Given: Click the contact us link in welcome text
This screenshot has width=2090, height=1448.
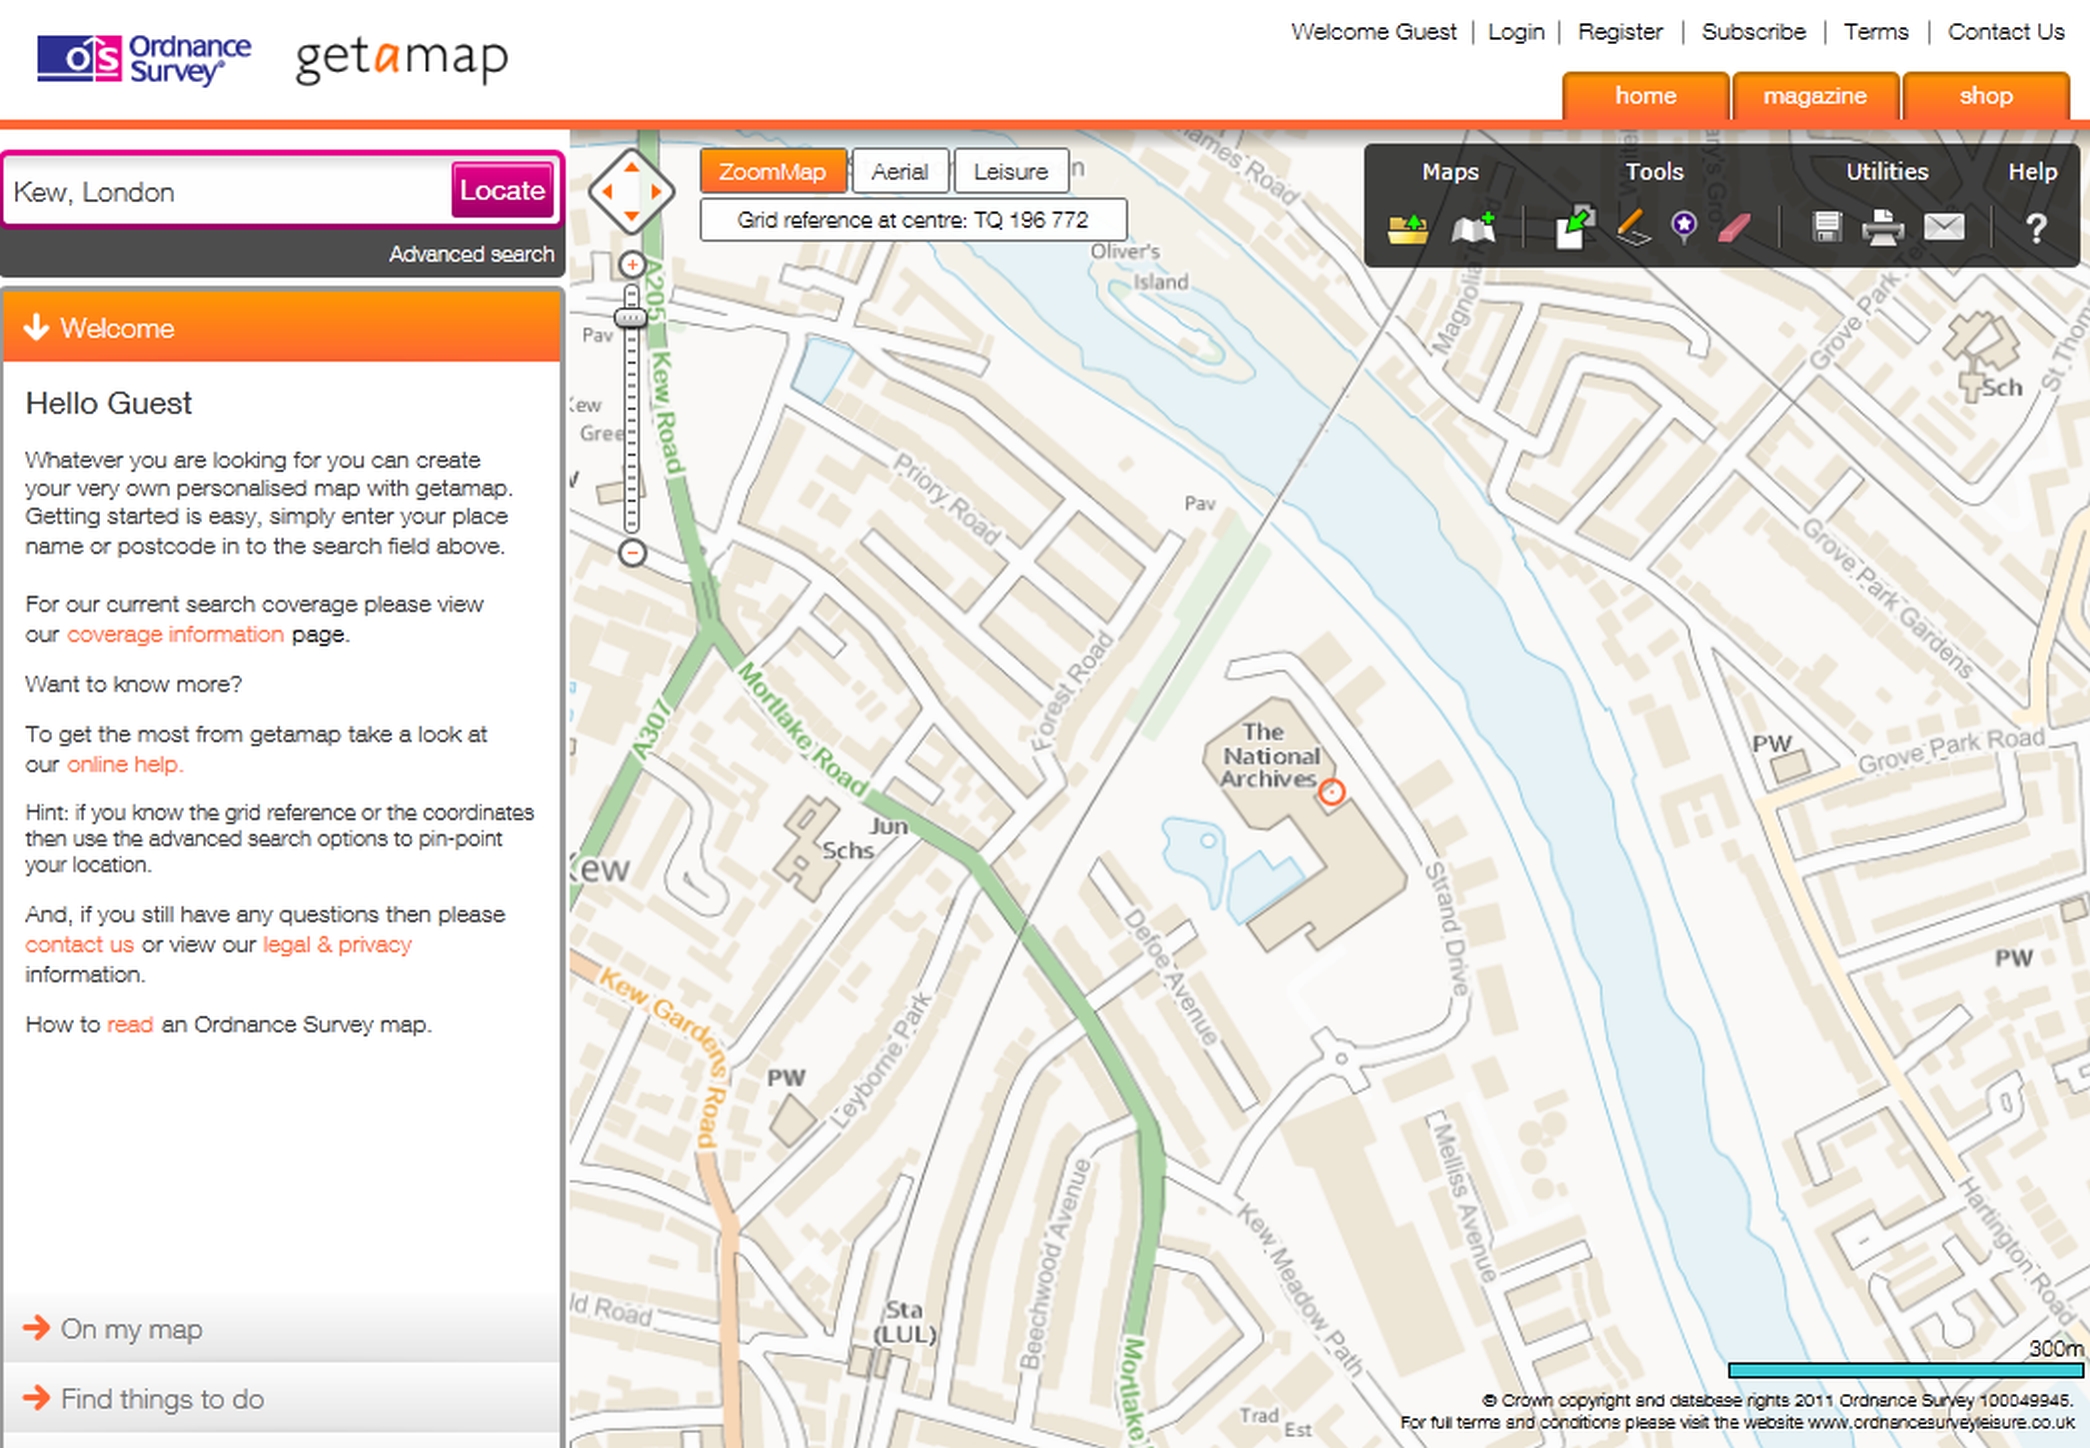Looking at the screenshot, I should coord(79,944).
